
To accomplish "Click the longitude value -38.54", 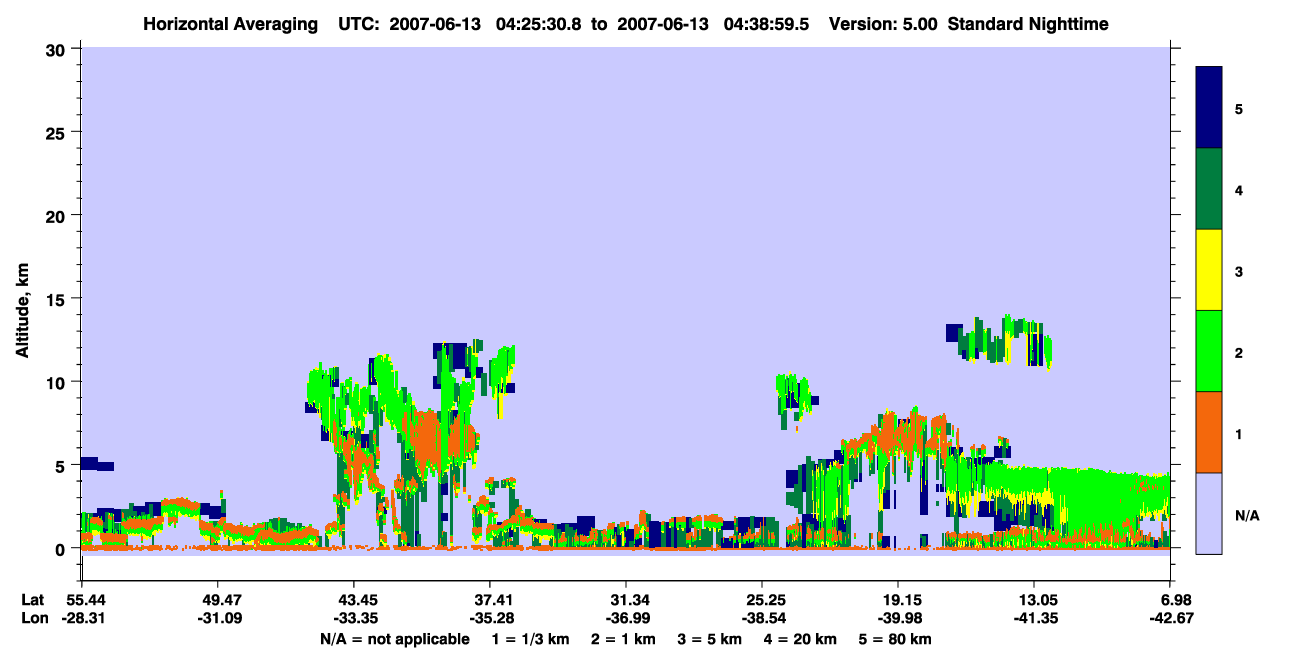I will tap(762, 618).
